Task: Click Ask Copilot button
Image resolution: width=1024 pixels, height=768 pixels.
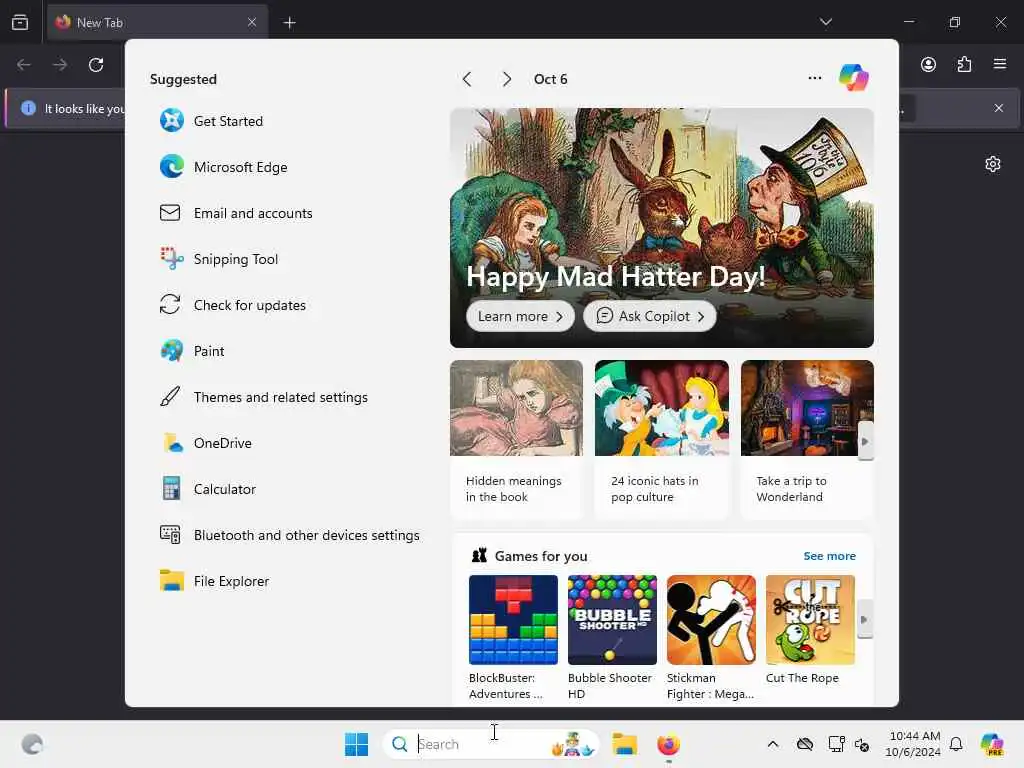Action: click(649, 316)
